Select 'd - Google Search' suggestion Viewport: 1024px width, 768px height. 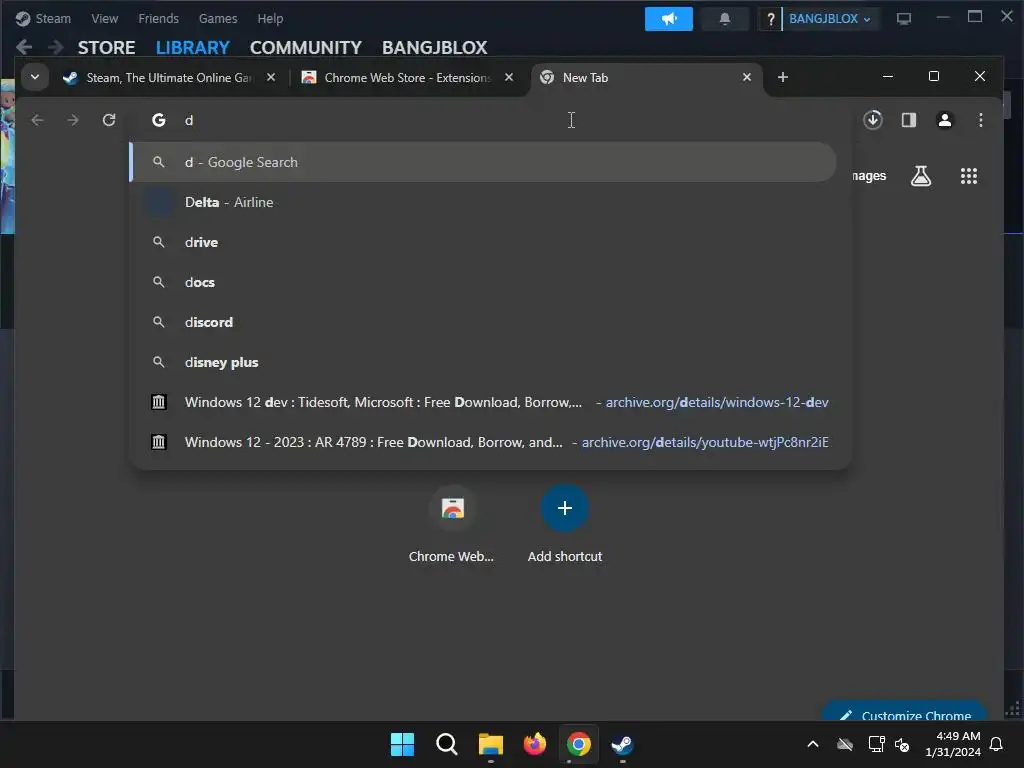point(483,162)
